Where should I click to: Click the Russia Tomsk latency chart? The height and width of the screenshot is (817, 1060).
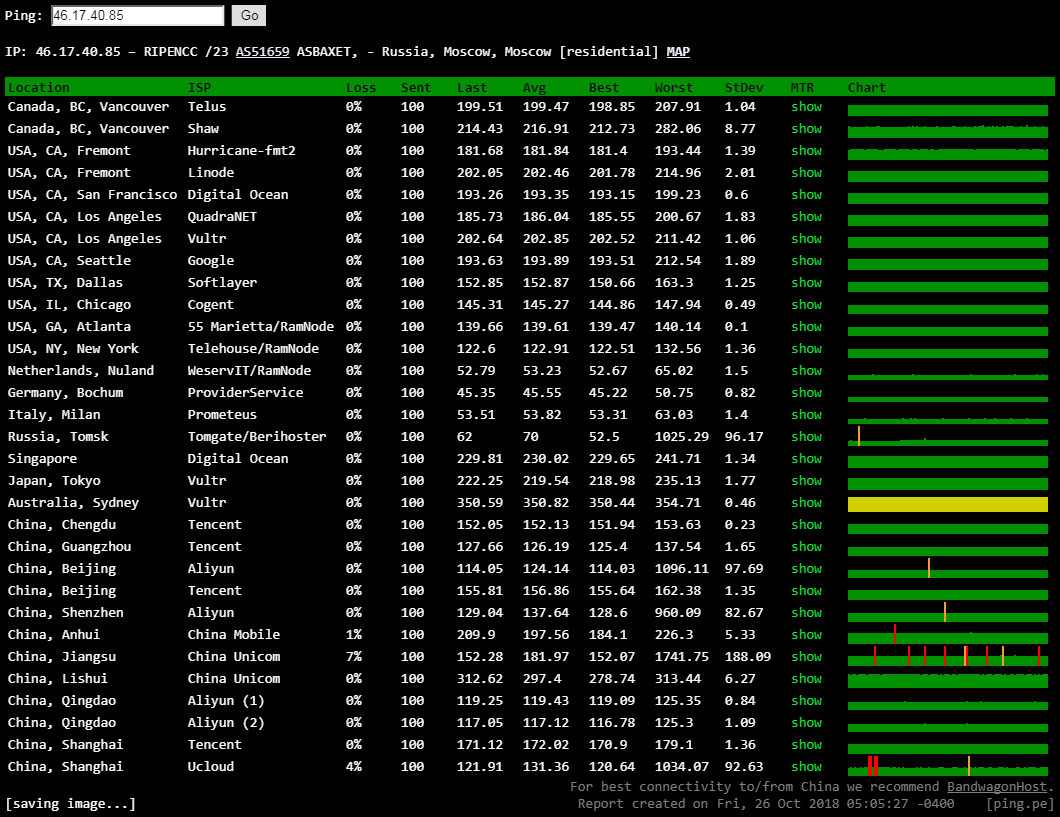click(x=947, y=437)
